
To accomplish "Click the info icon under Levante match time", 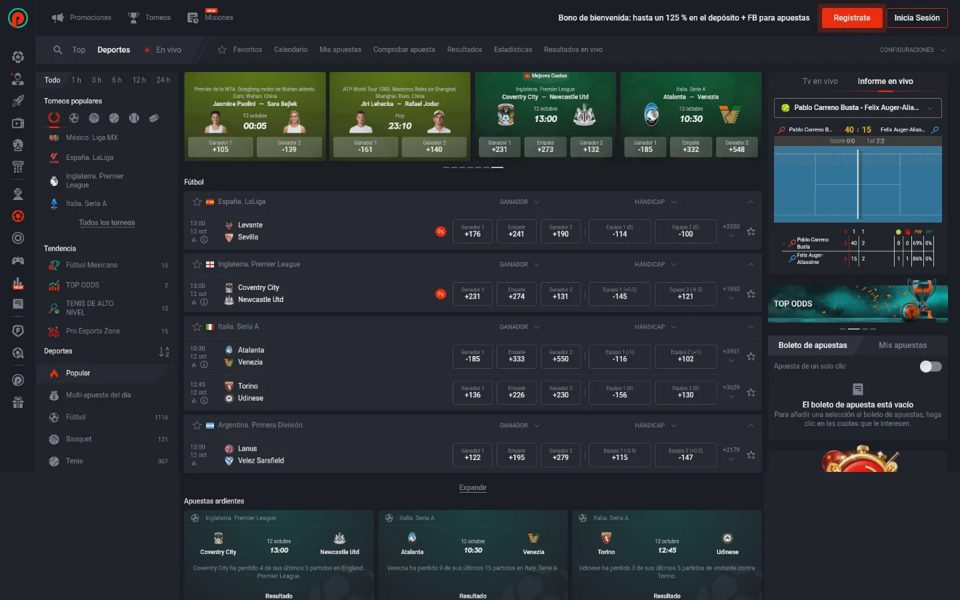I will (204, 240).
